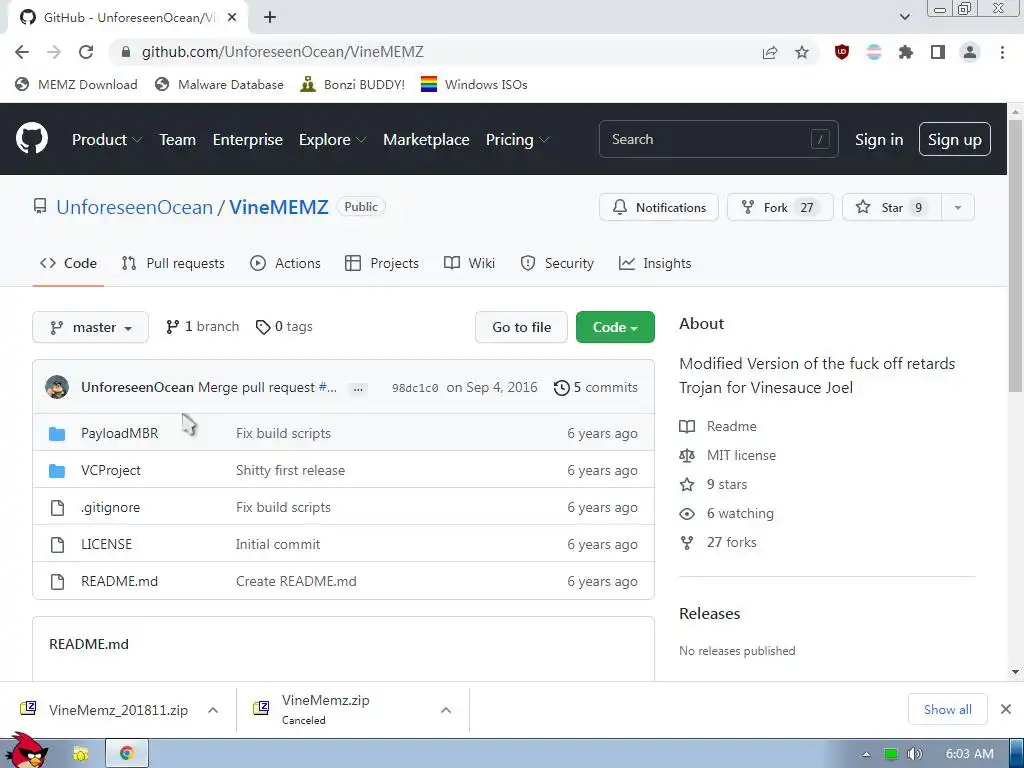Viewport: 1024px width, 768px height.
Task: Click Show all downloads button
Action: [x=948, y=709]
